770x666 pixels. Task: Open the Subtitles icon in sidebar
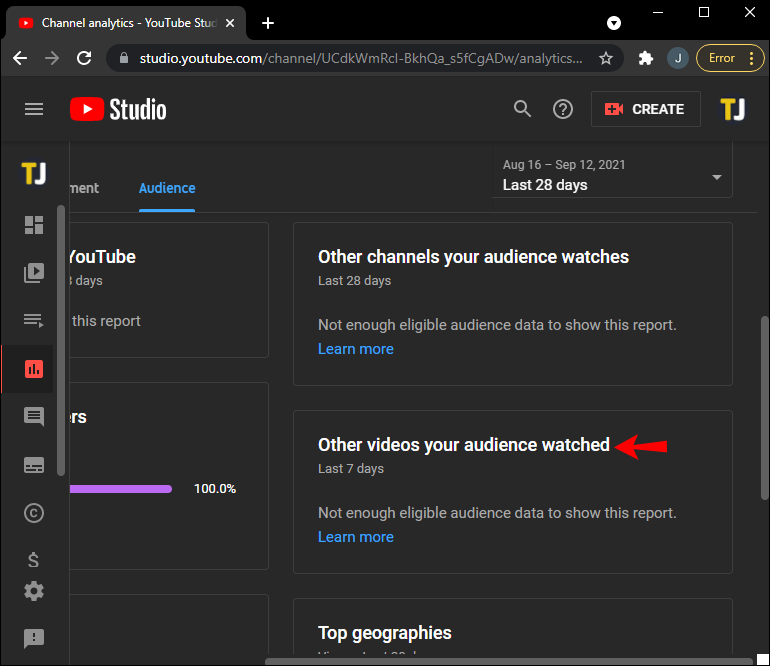pyautogui.click(x=34, y=465)
